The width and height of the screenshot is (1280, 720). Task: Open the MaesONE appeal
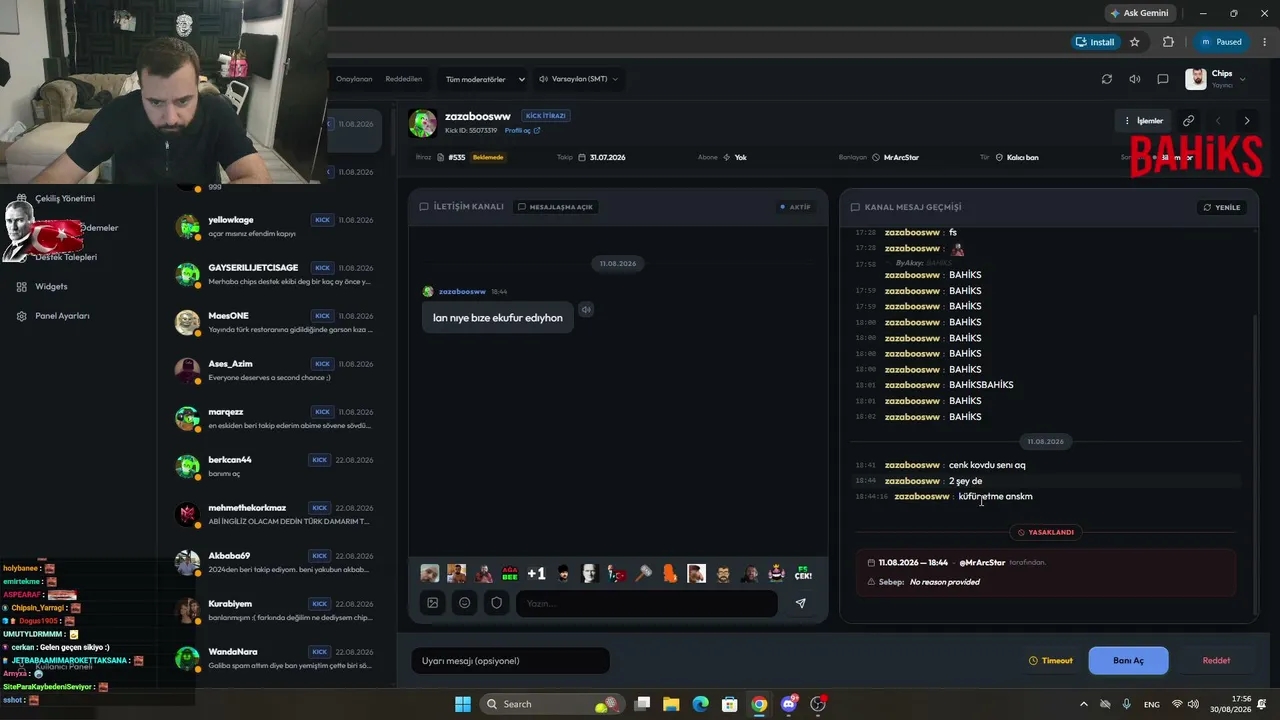[275, 323]
